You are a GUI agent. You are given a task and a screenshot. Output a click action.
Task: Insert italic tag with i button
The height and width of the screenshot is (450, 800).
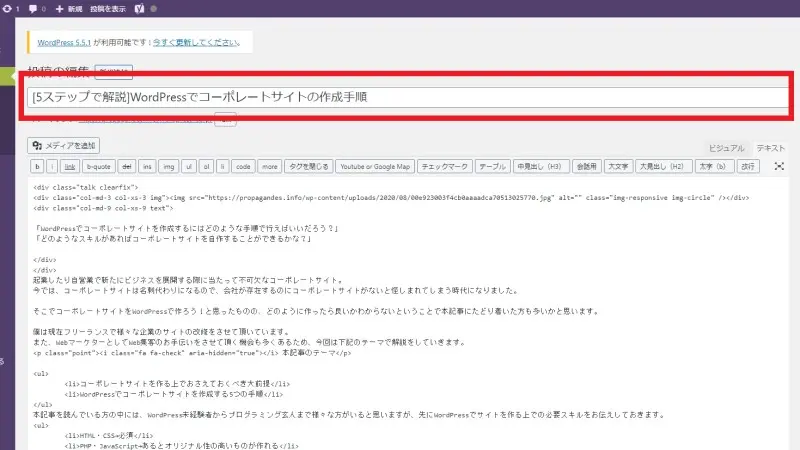(x=53, y=166)
